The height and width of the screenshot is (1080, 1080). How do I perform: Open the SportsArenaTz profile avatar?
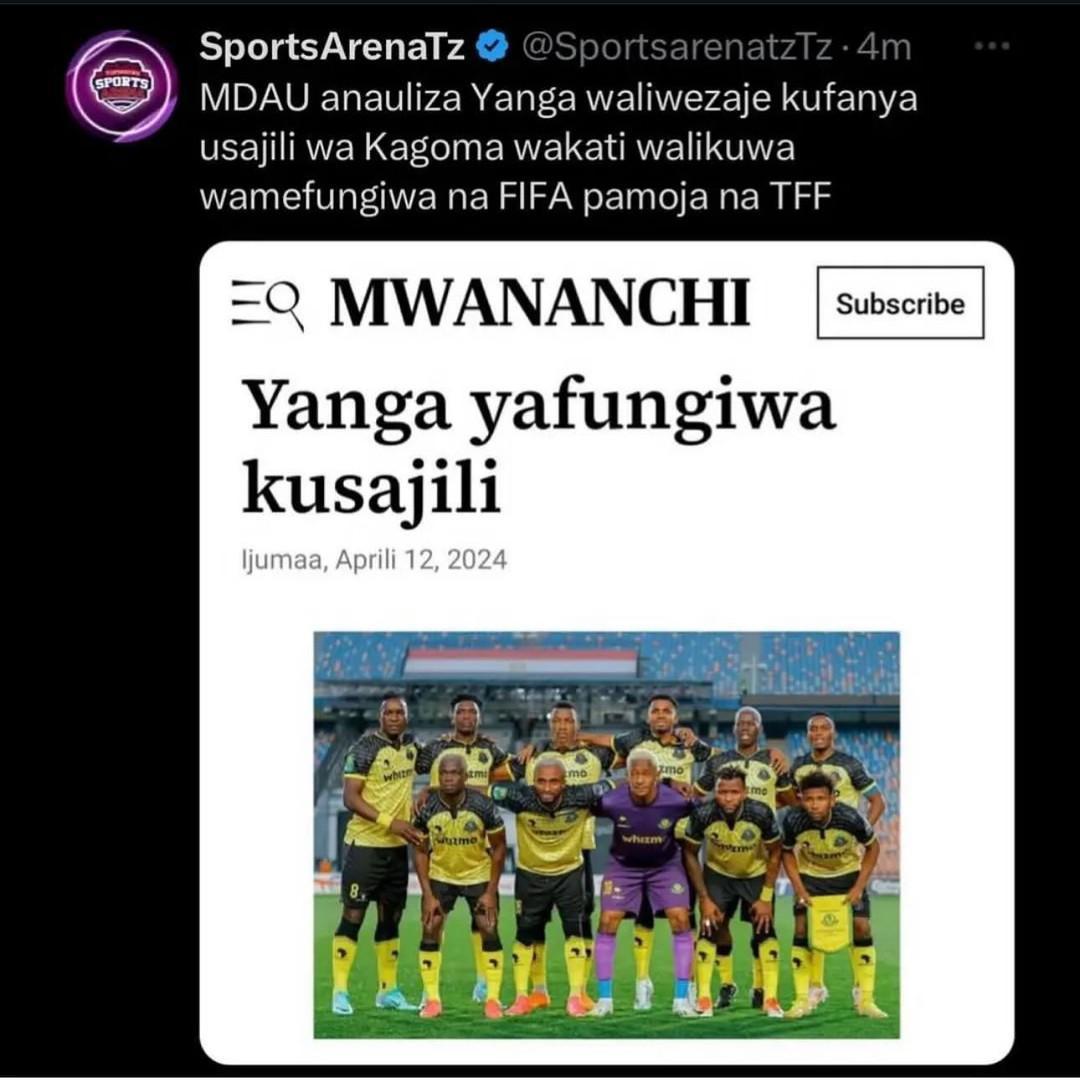(121, 86)
